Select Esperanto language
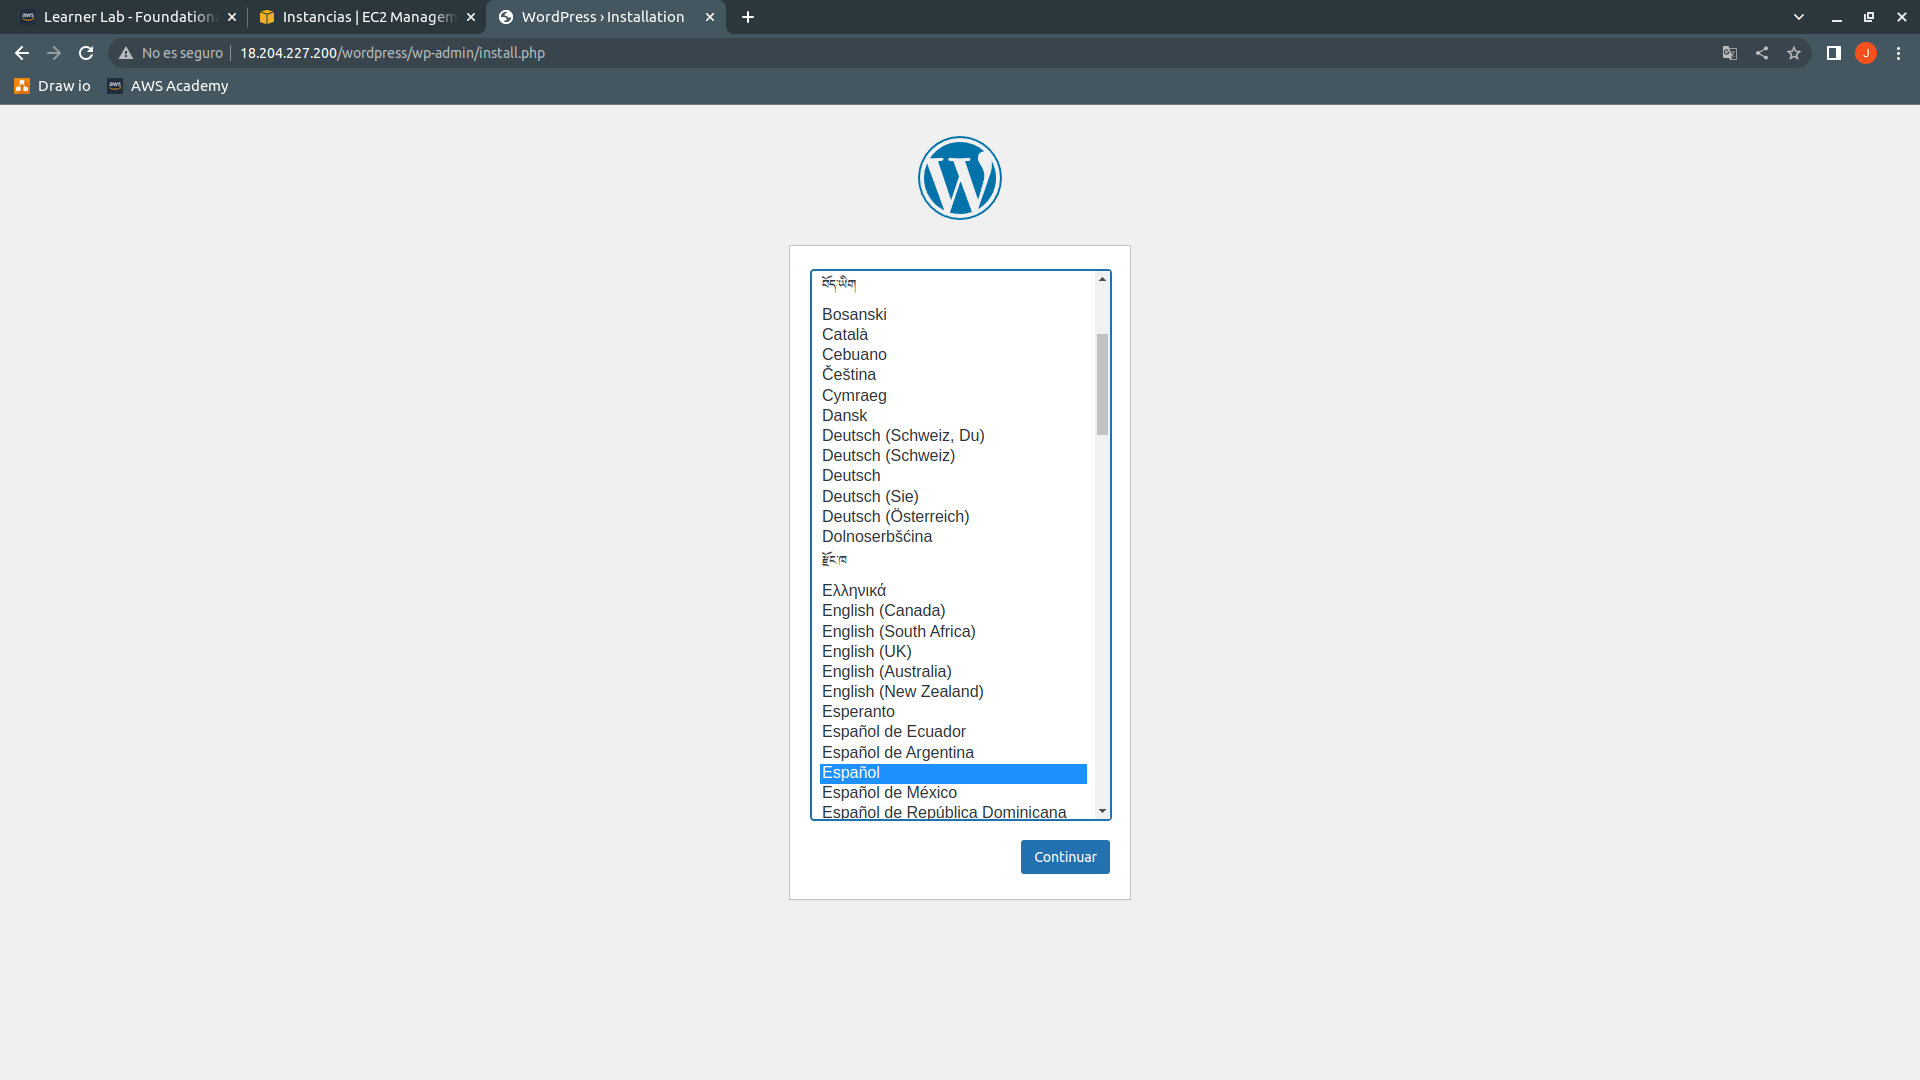This screenshot has width=1920, height=1080. click(953, 711)
